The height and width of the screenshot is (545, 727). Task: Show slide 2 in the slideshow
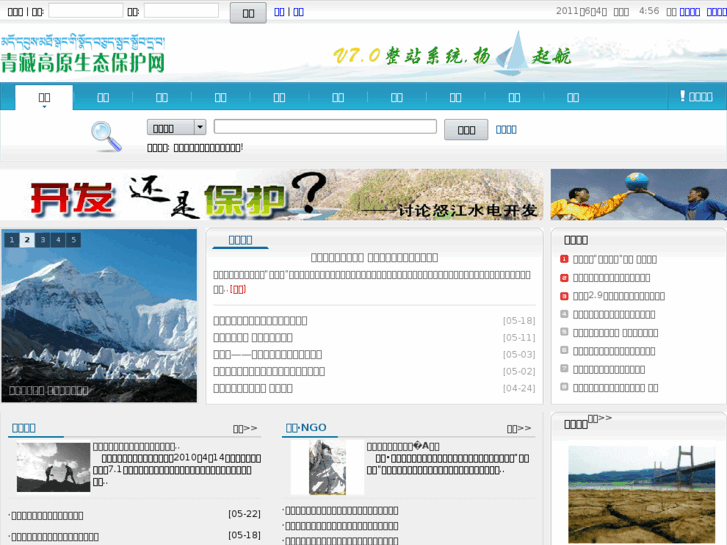click(x=27, y=240)
